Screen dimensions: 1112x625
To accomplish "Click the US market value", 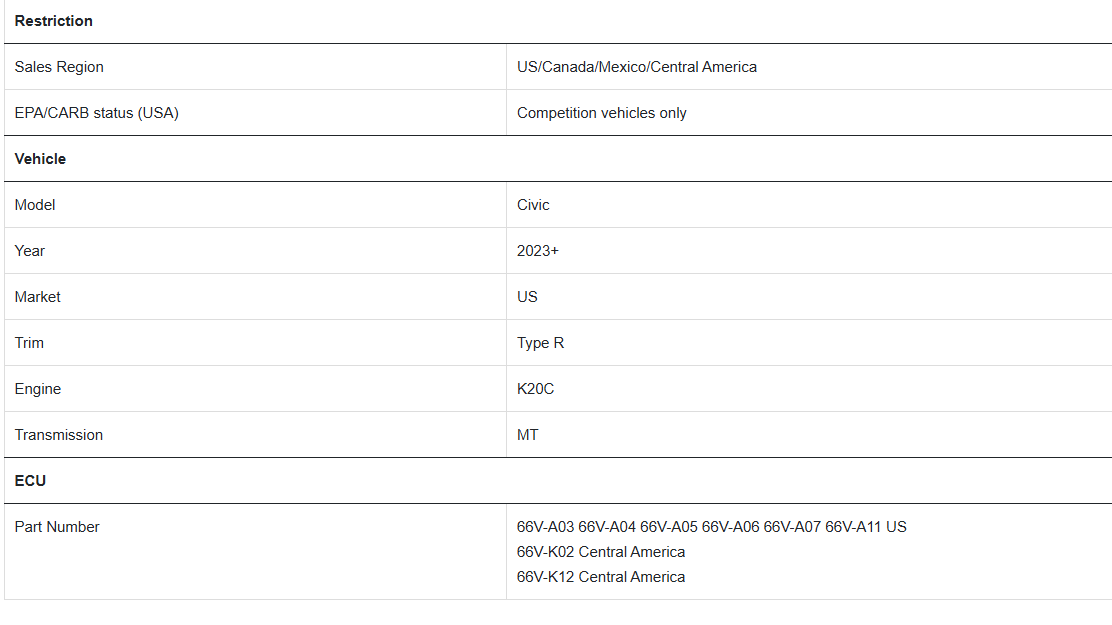I will (x=527, y=297).
